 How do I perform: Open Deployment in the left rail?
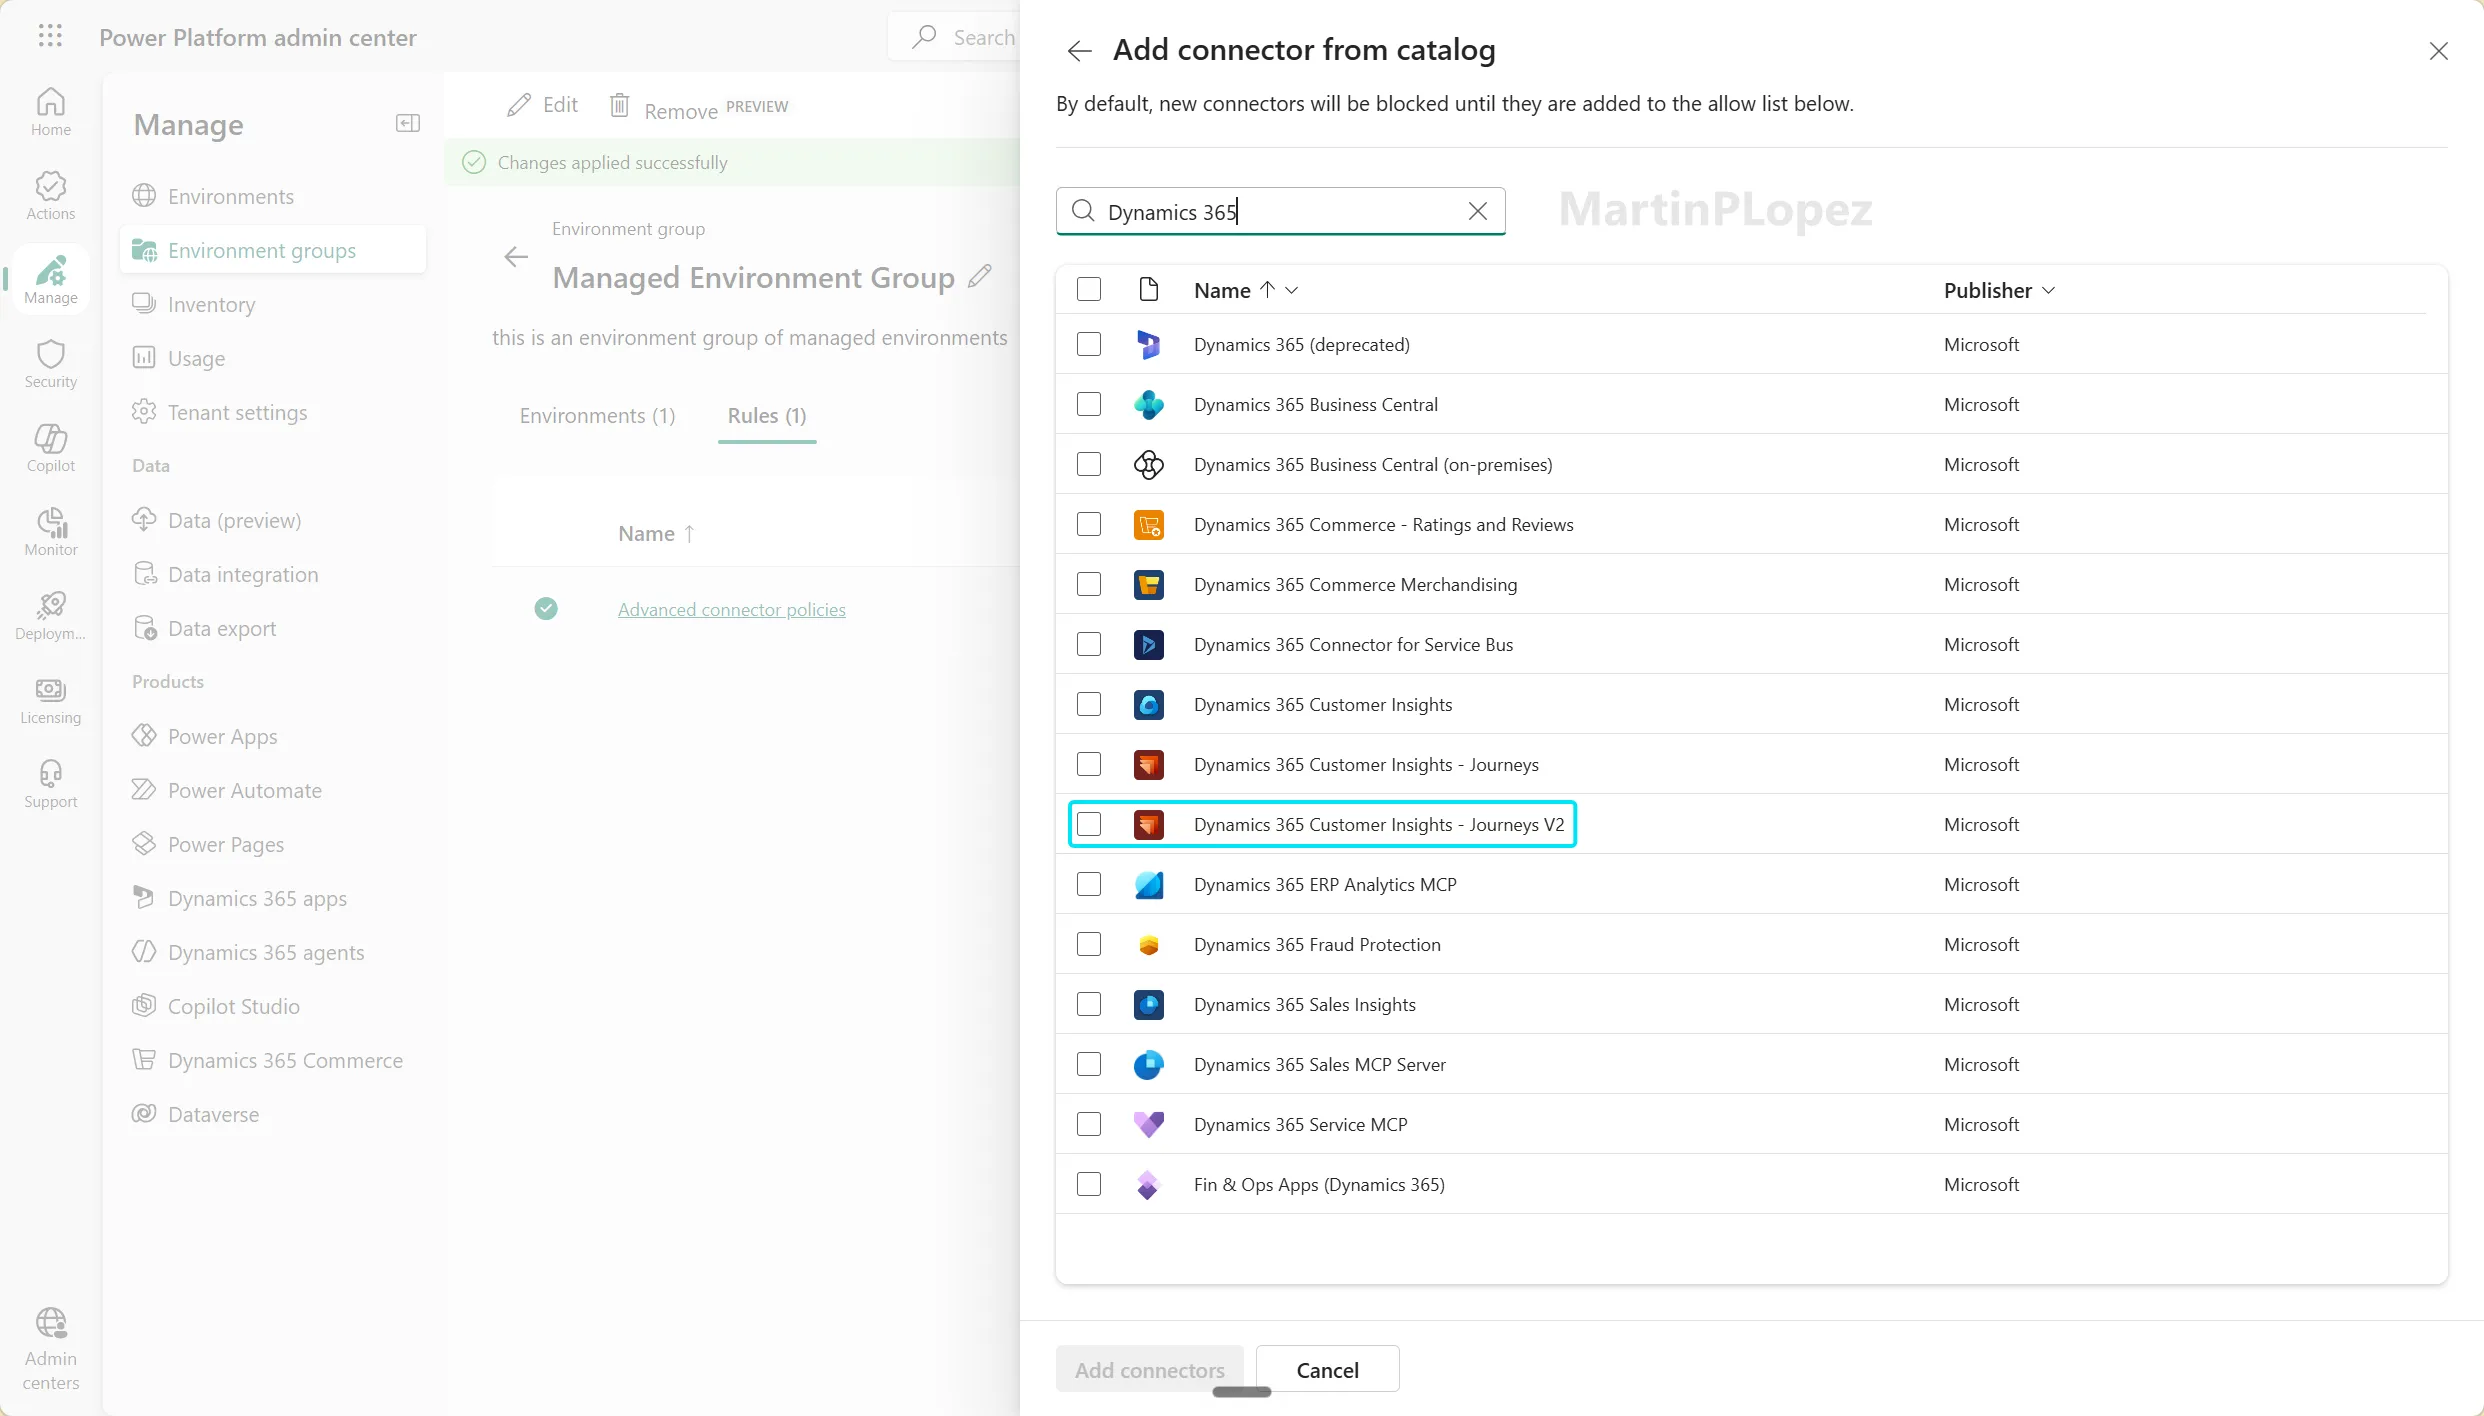(50, 616)
